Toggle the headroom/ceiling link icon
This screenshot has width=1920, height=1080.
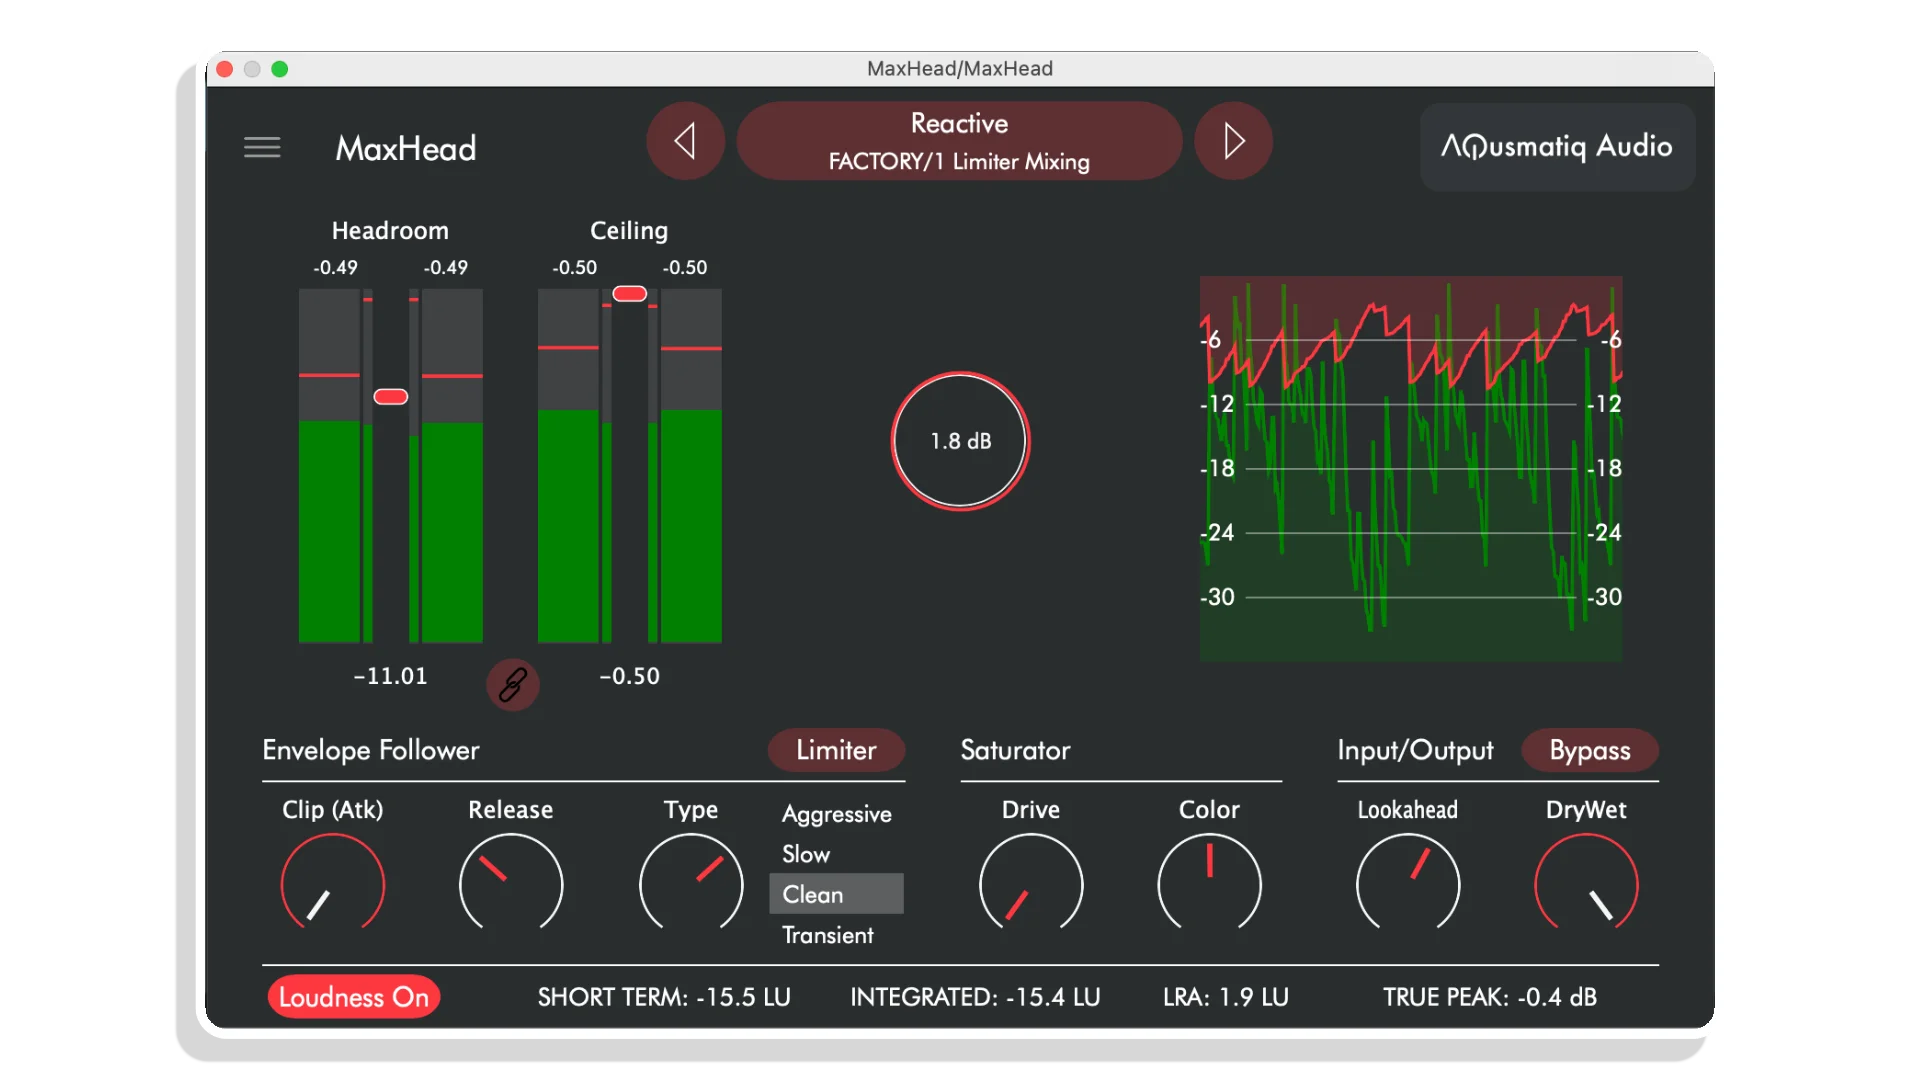[x=513, y=685]
